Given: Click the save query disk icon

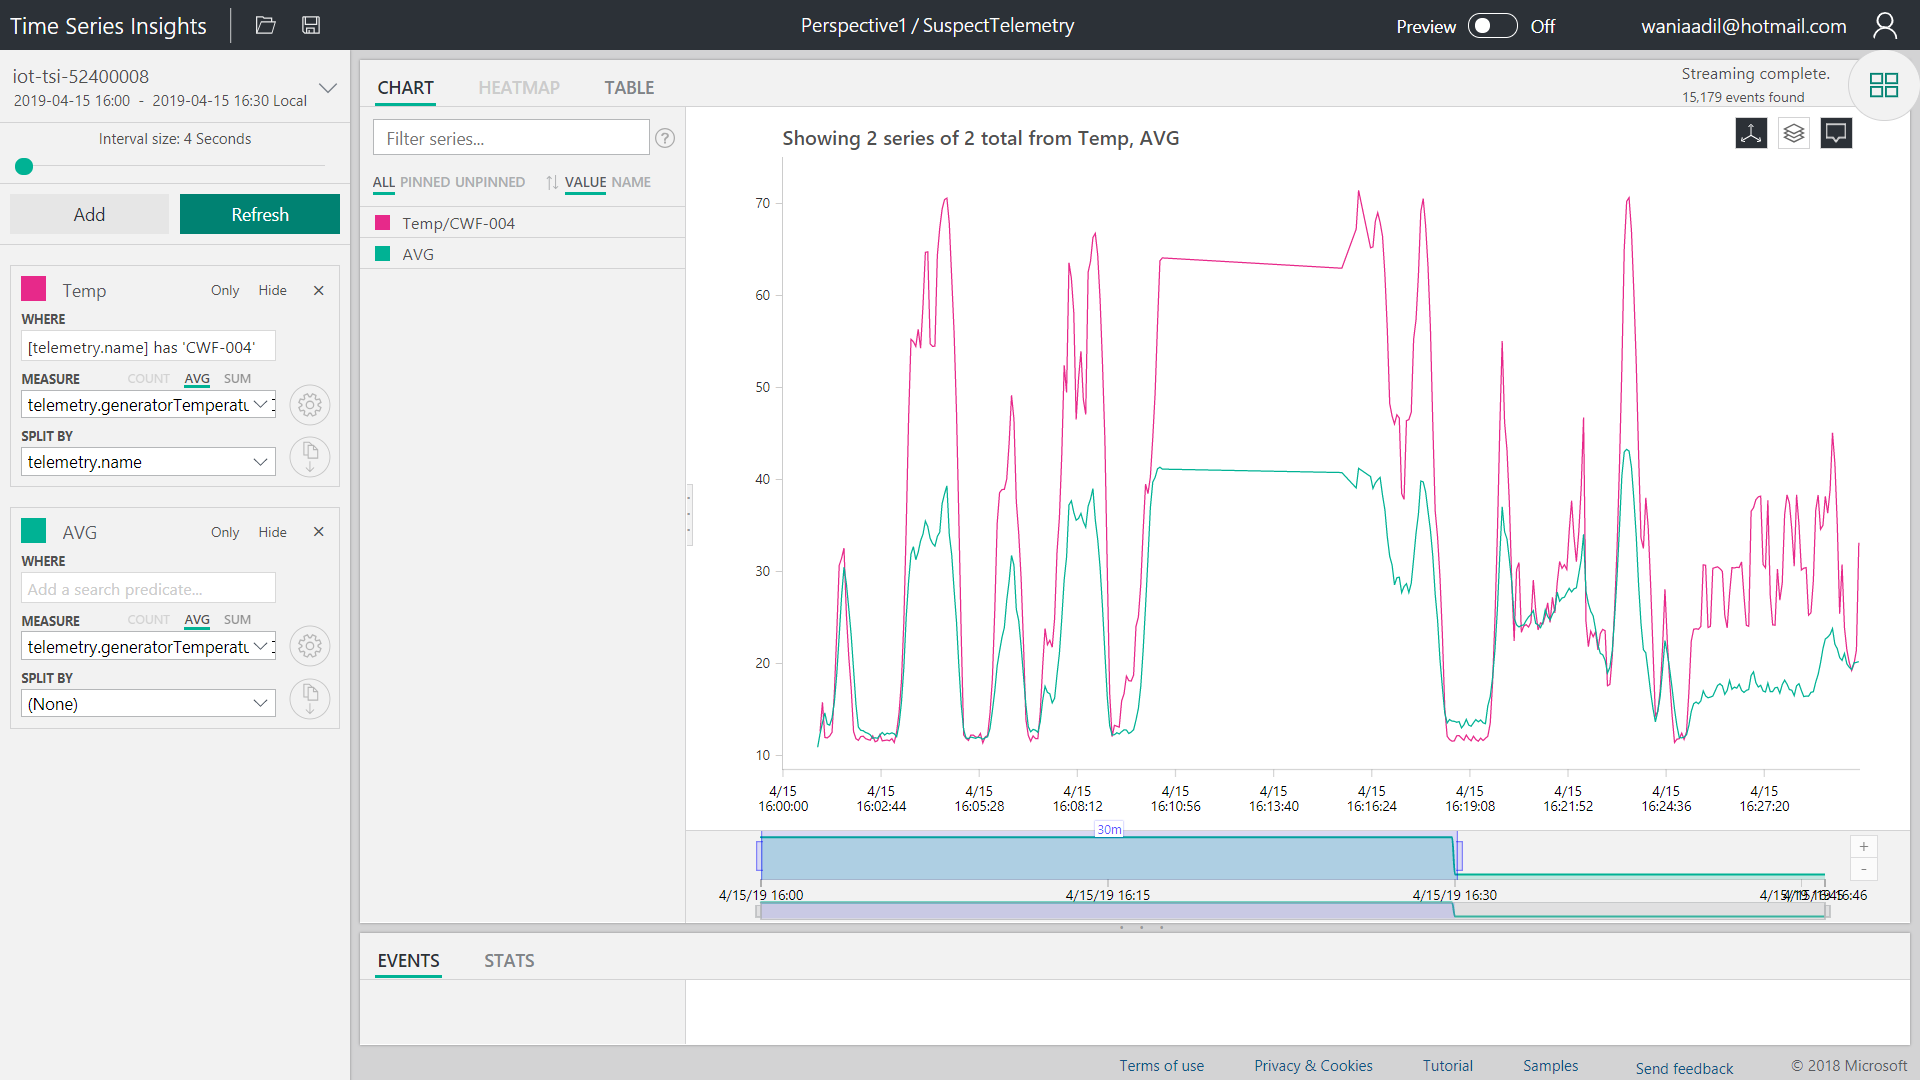Looking at the screenshot, I should click(311, 25).
